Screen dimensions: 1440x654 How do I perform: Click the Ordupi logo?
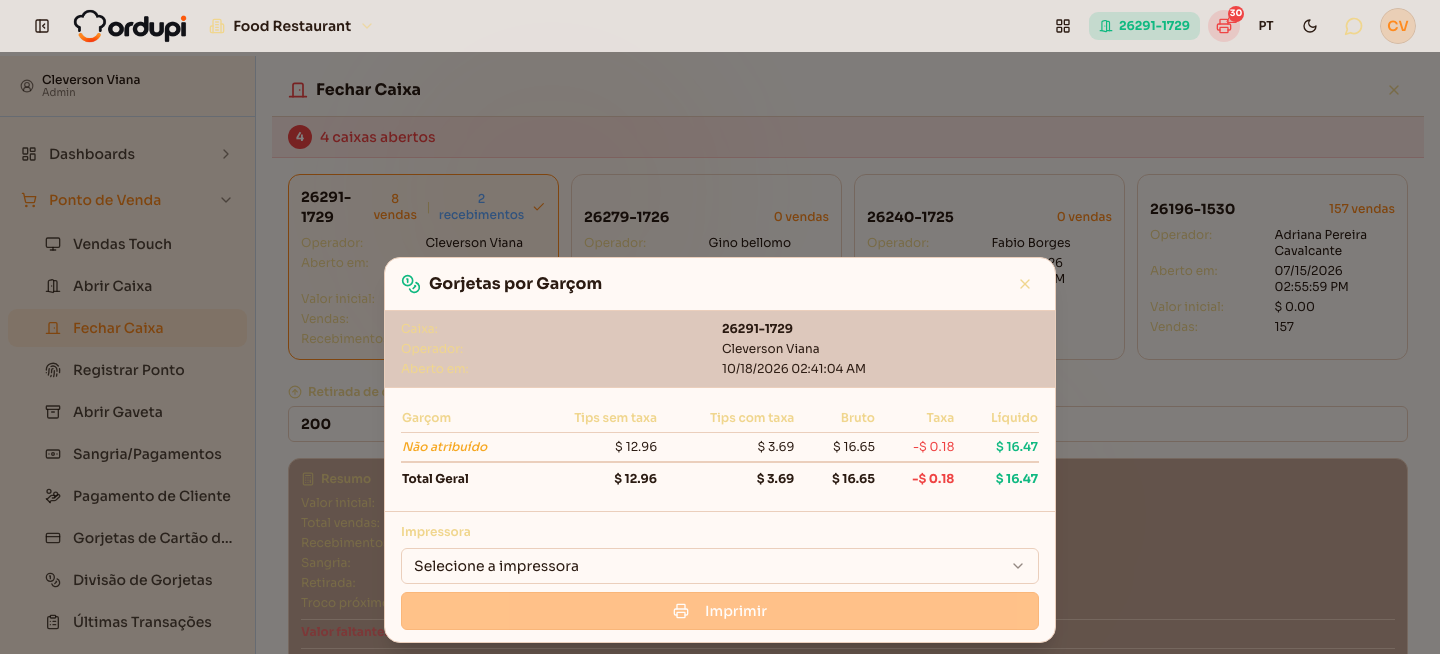click(x=130, y=26)
